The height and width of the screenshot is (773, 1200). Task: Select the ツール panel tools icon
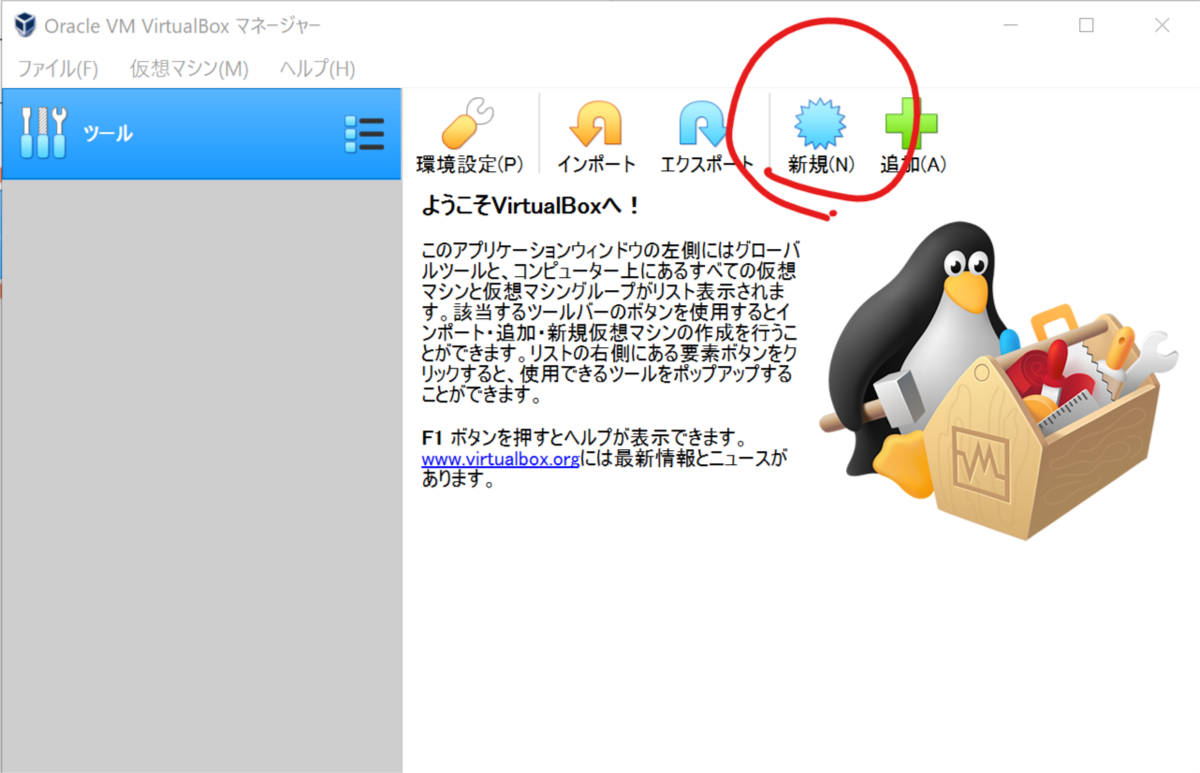pos(42,131)
